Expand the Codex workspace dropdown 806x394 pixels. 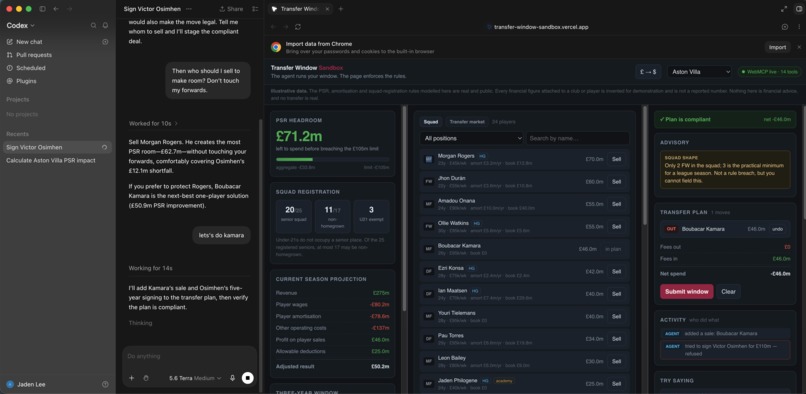pyautogui.click(x=21, y=25)
